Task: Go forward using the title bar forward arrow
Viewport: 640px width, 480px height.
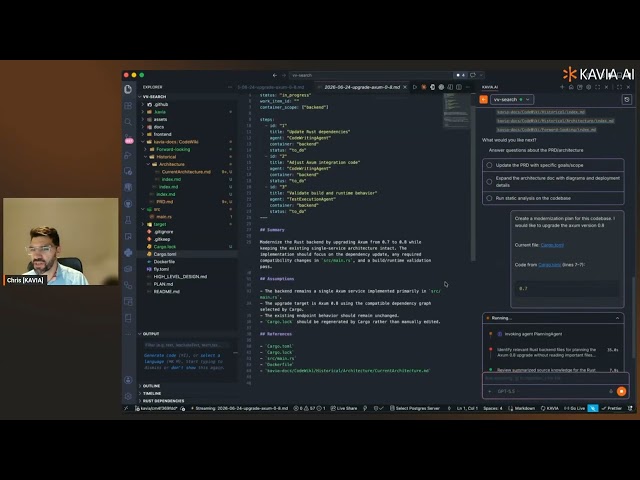Action: (284, 75)
